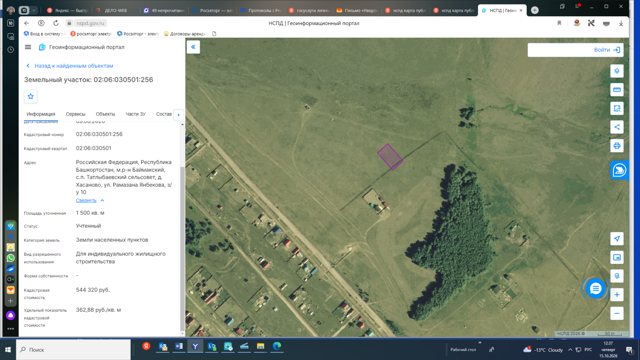Open Microsoft Edge from the taskbar
Image resolution: width=640 pixels, height=360 pixels.
277,347
